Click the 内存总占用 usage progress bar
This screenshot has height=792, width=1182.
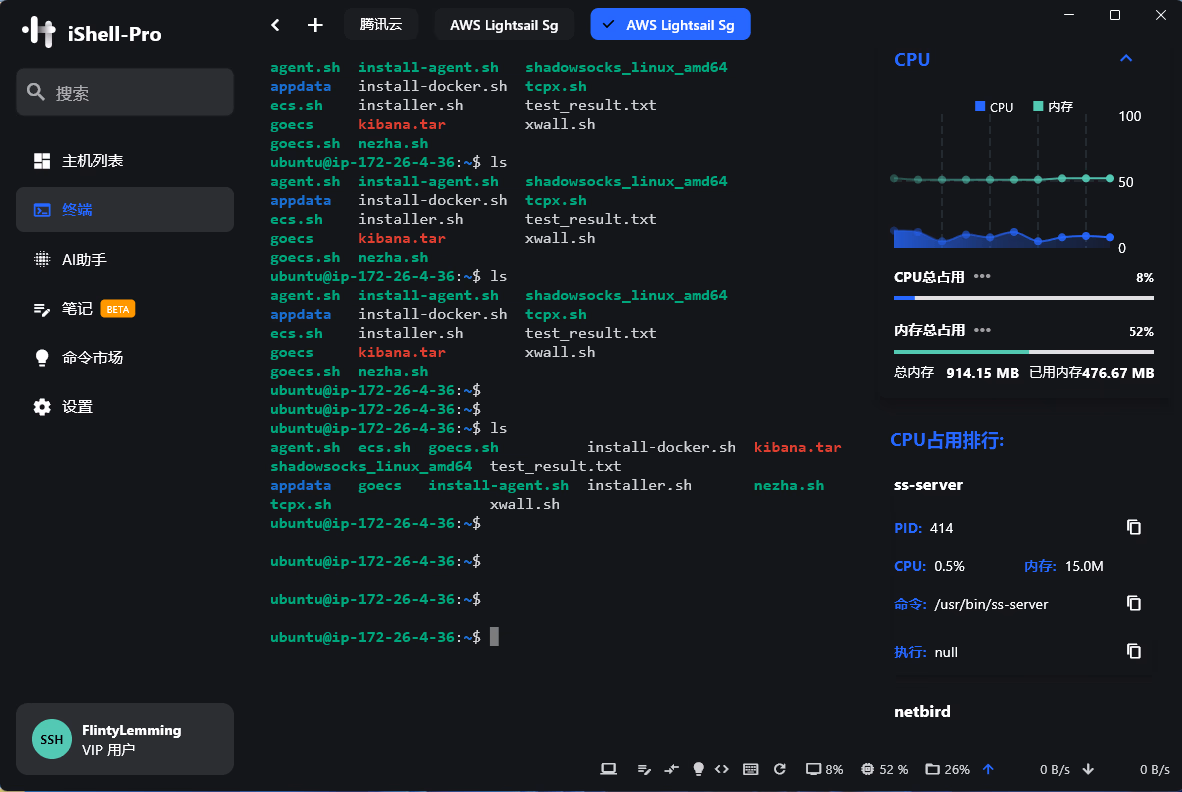click(x=1023, y=352)
